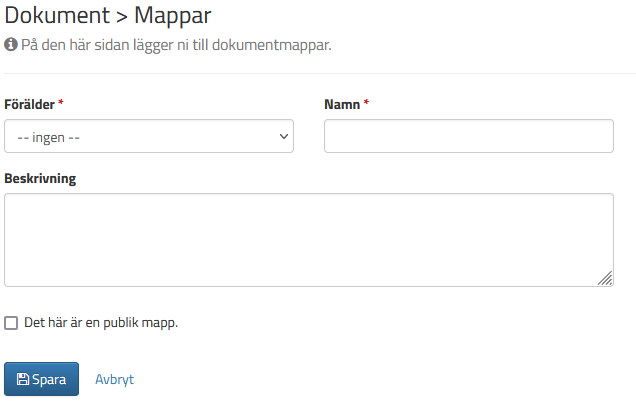The height and width of the screenshot is (413, 636).
Task: Click the Namn field label
Action: coord(342,104)
